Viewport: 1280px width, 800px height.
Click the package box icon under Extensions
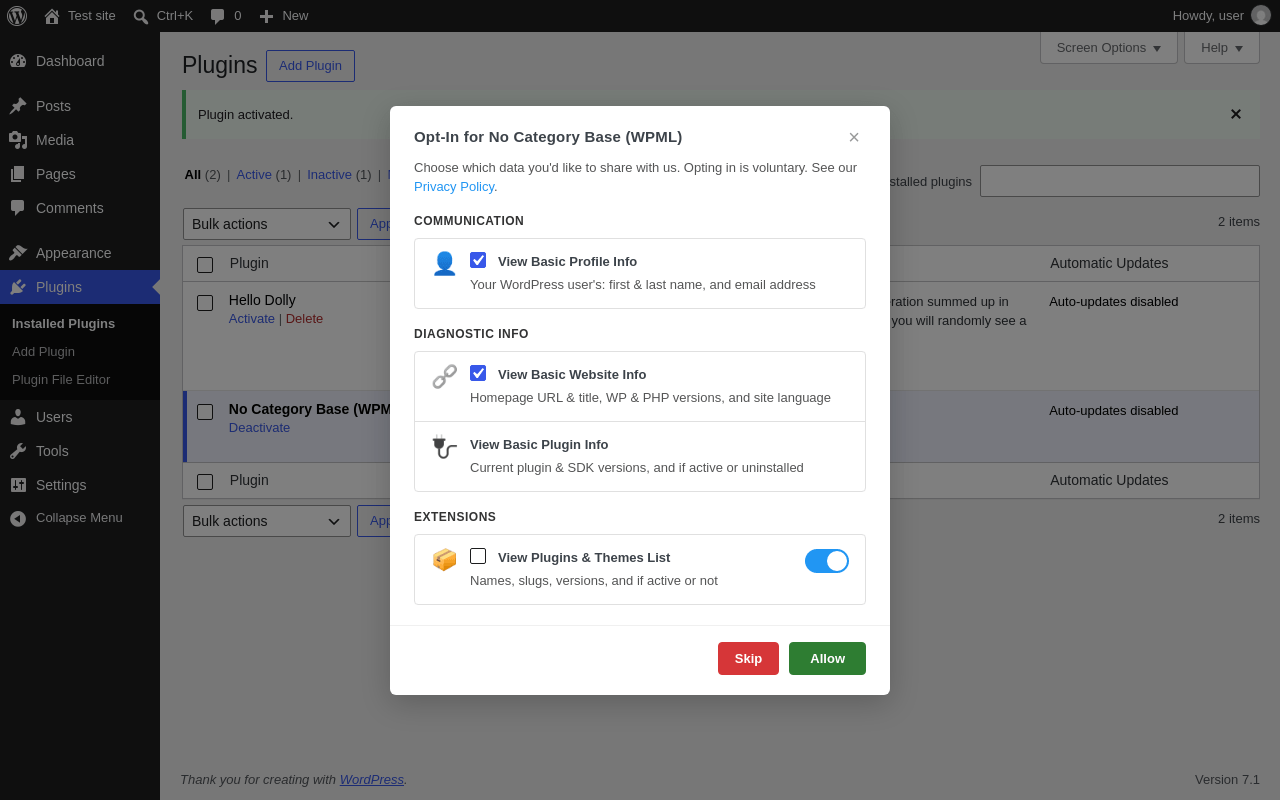[x=444, y=559]
